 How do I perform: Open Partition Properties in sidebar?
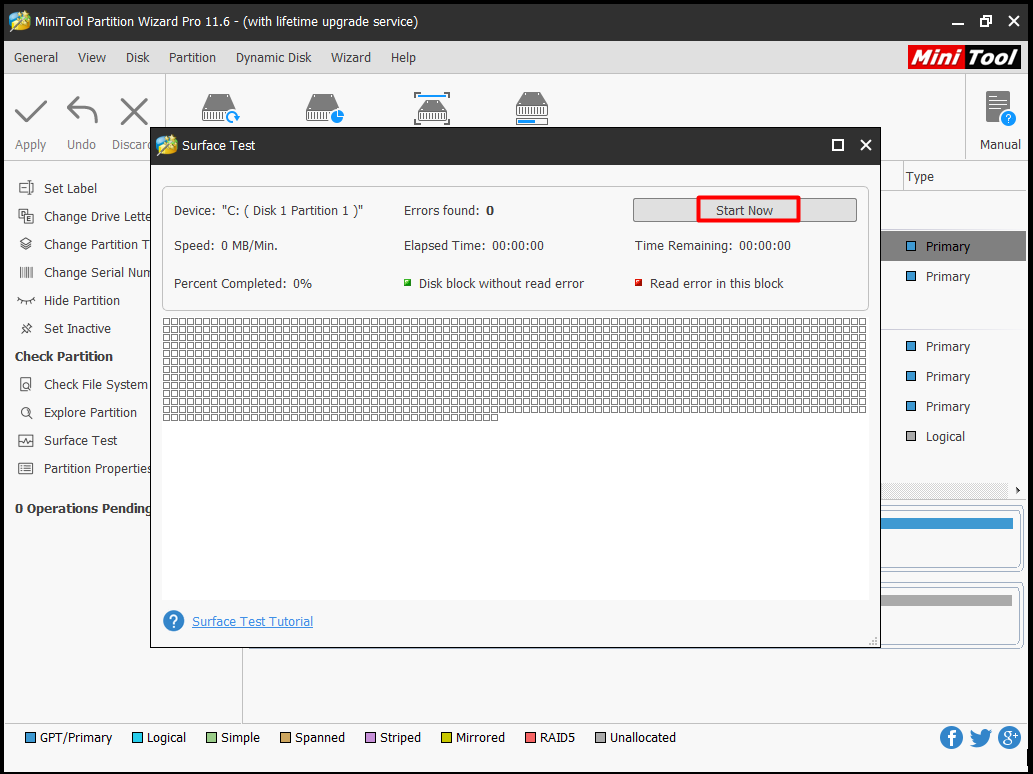coord(84,468)
